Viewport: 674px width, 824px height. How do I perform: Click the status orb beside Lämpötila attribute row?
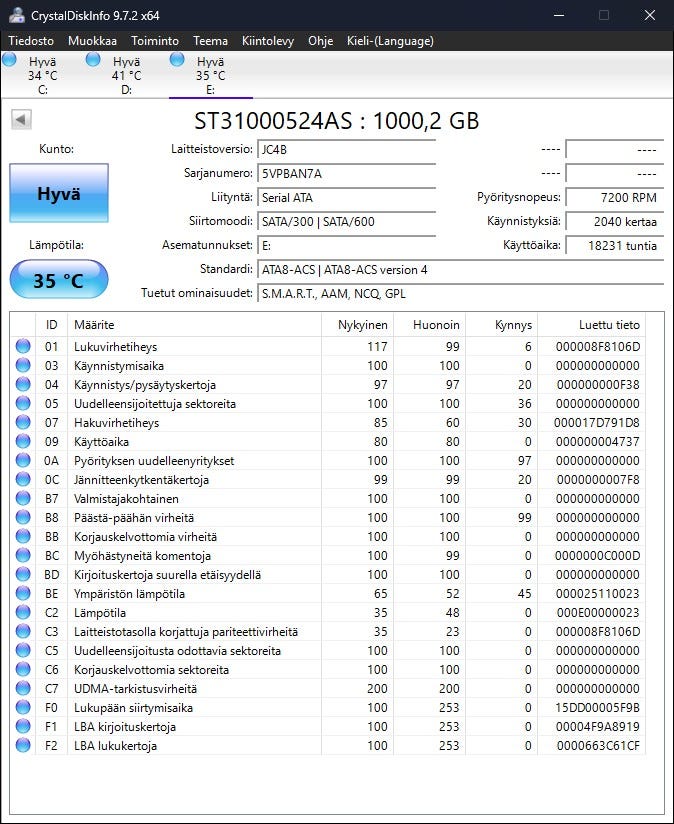tap(23, 613)
